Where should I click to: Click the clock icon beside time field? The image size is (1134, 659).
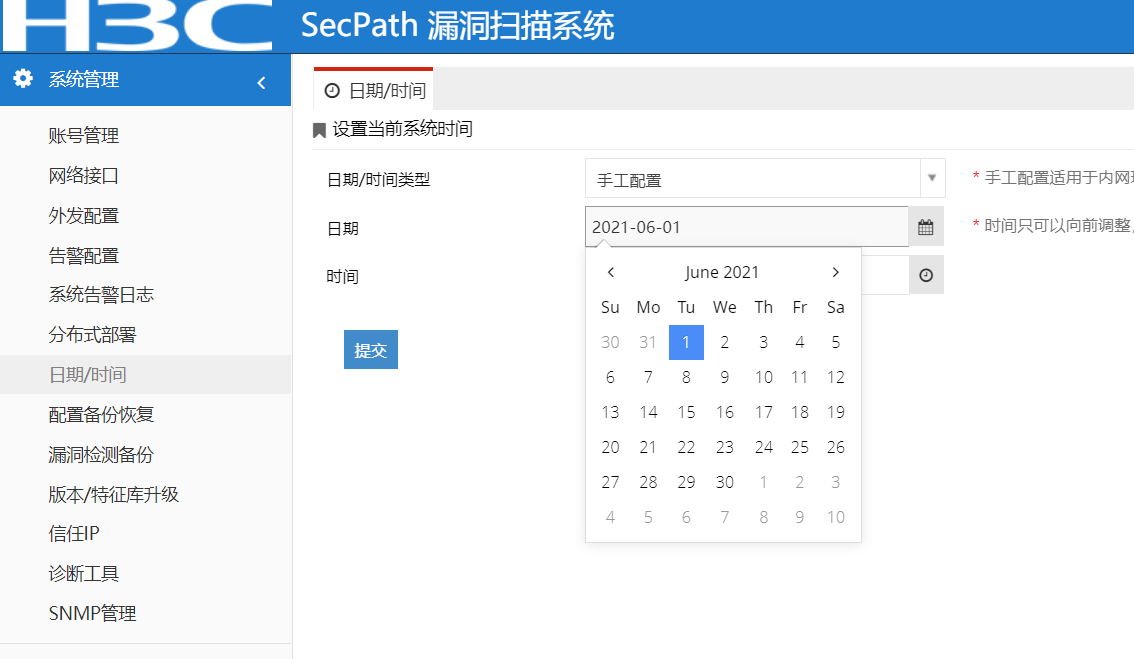926,275
